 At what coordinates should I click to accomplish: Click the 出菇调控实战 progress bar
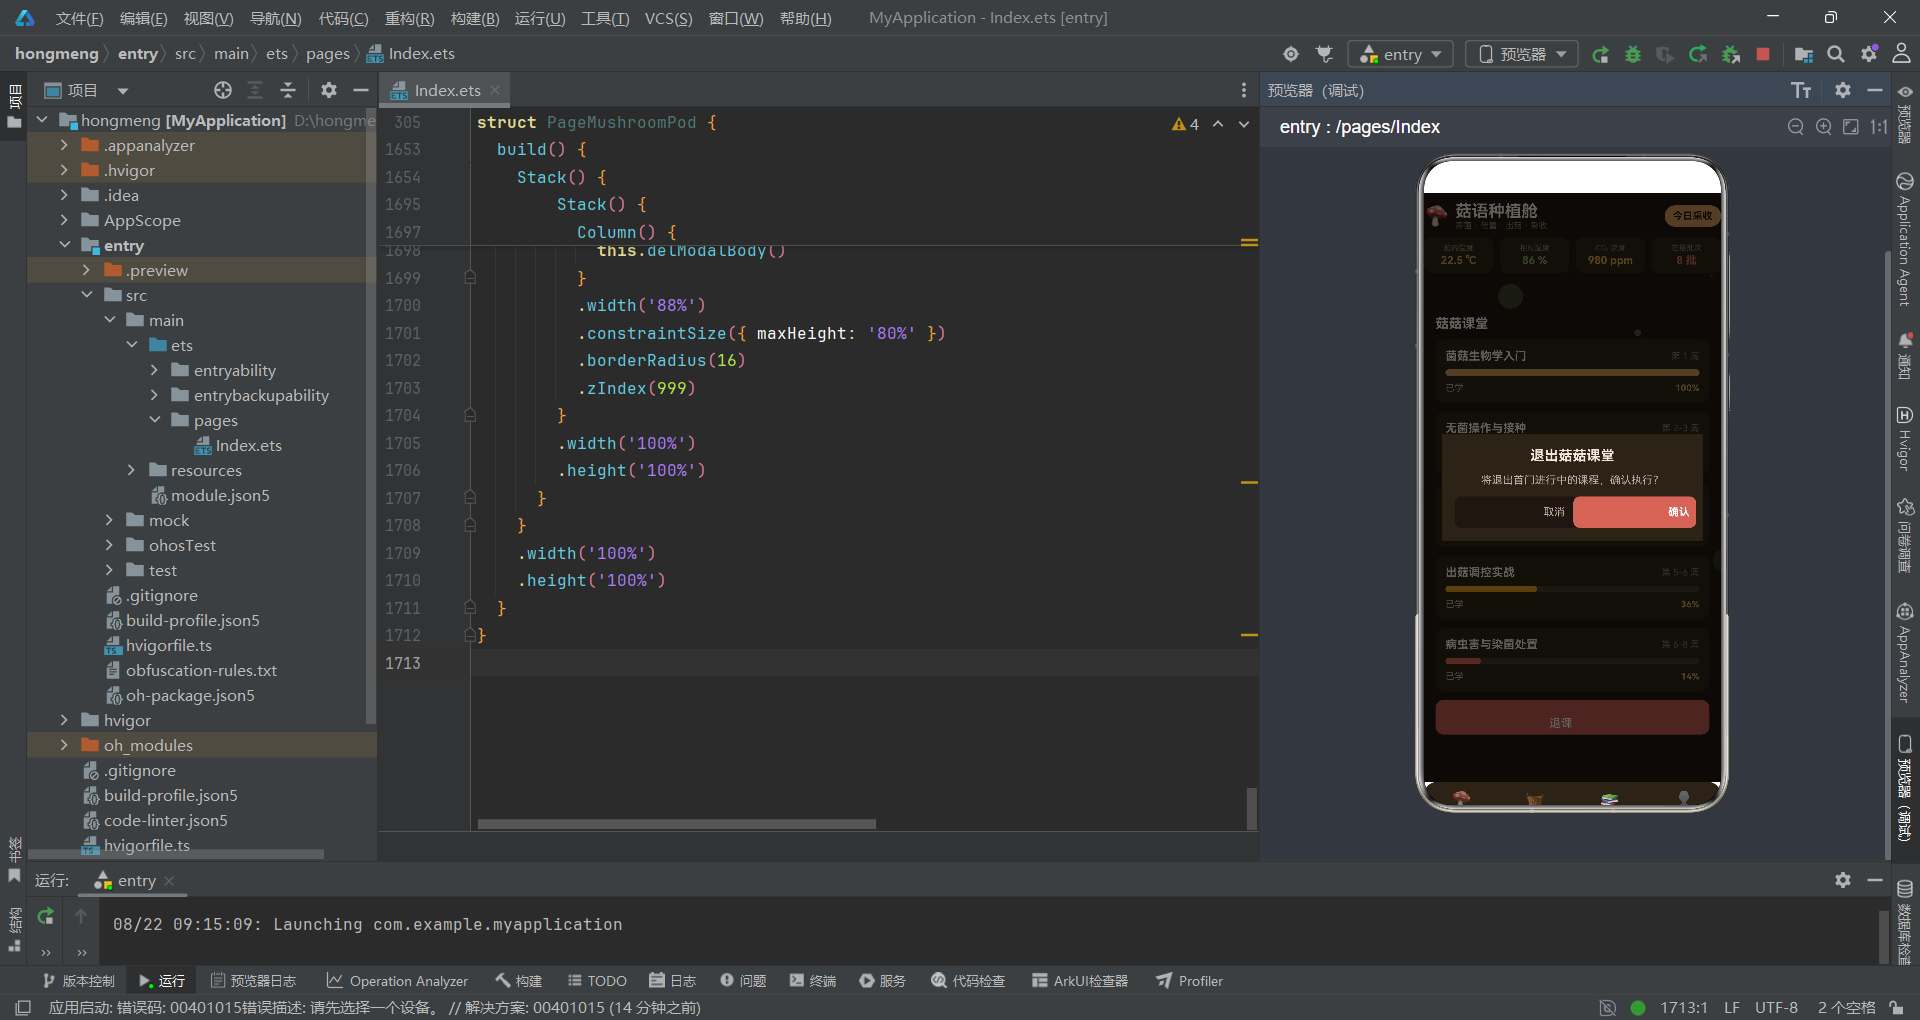coord(1572,589)
